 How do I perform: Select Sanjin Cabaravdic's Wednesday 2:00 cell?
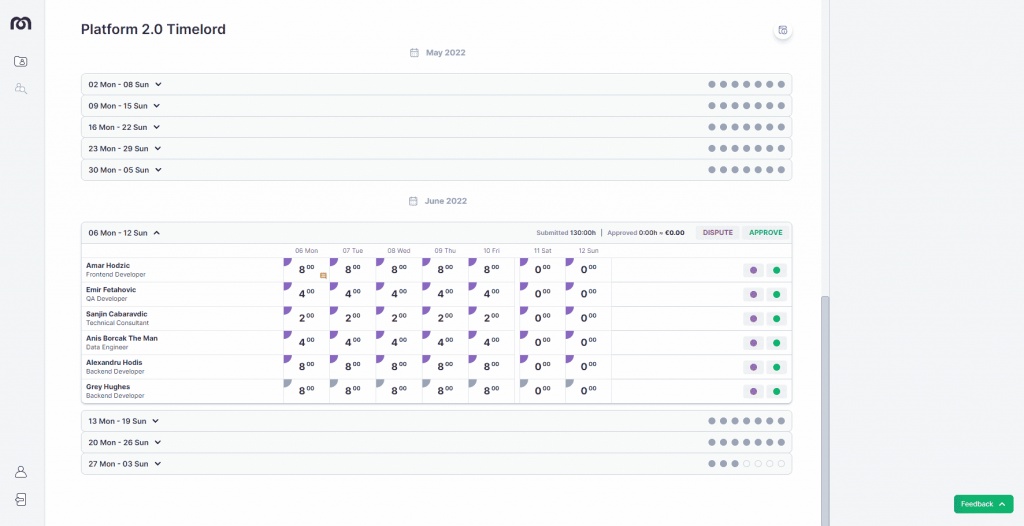pos(399,318)
